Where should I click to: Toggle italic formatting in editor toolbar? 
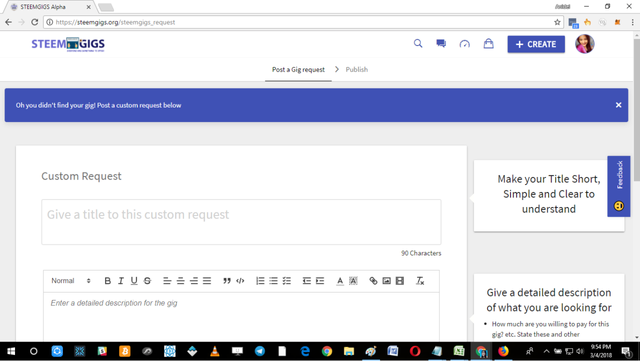pos(121,281)
